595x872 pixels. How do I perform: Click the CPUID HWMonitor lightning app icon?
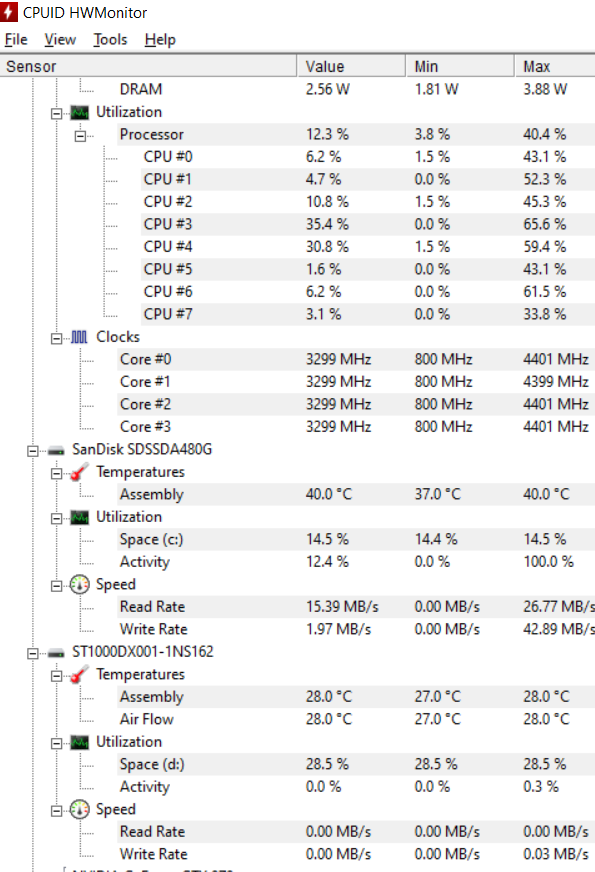coord(9,12)
